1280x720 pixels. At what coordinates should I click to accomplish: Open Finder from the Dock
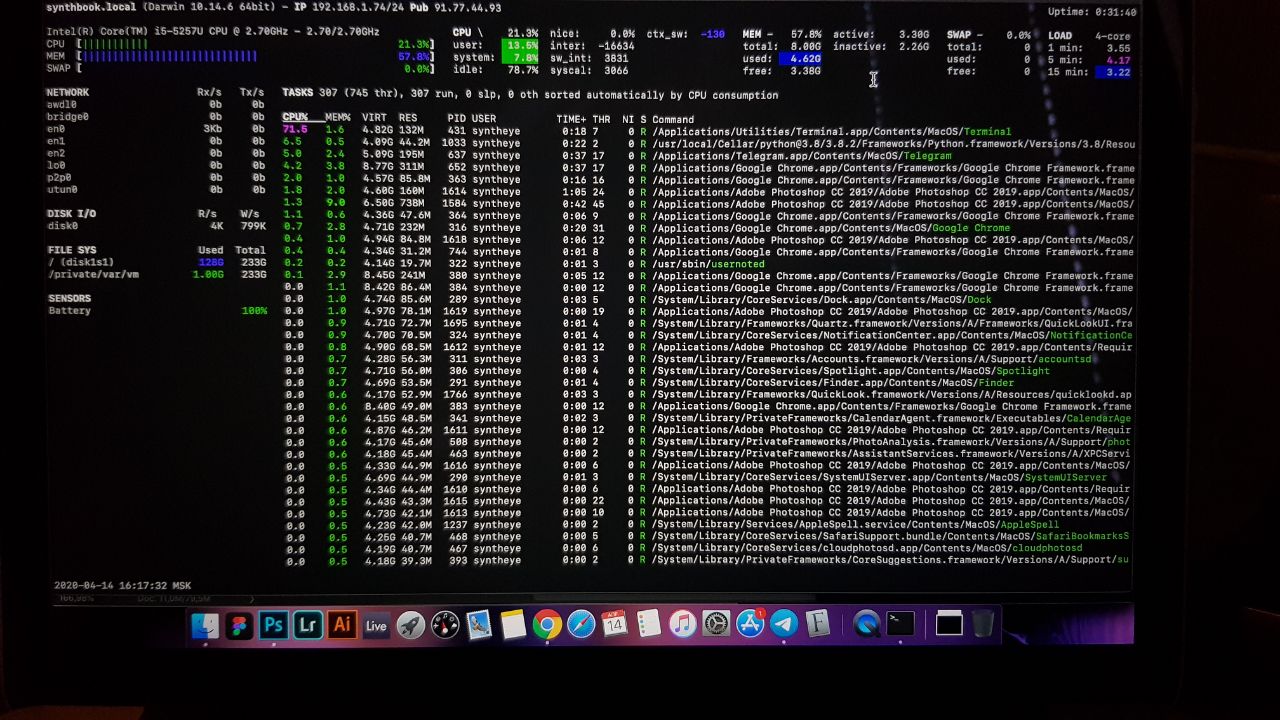(204, 626)
